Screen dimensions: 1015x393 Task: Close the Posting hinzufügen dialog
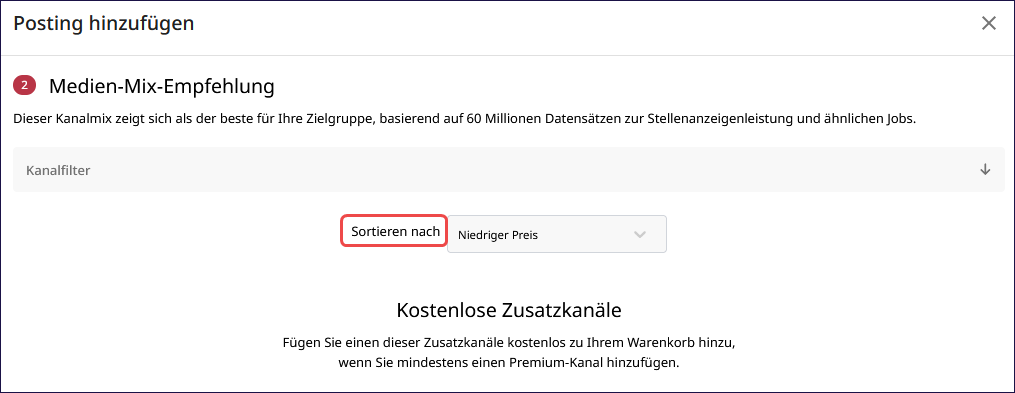[988, 24]
